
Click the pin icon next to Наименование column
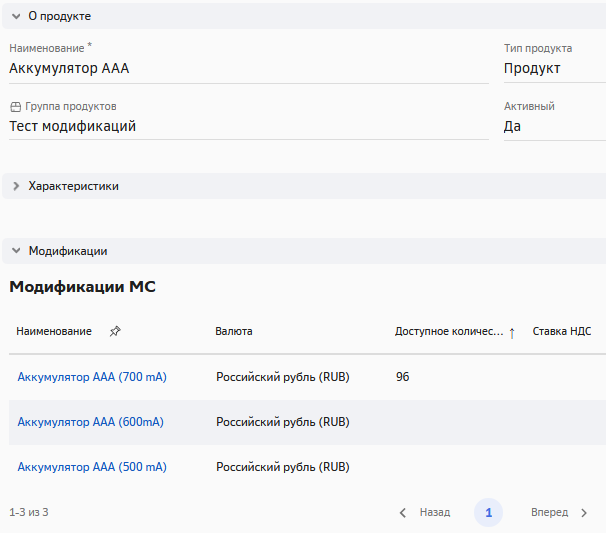click(x=115, y=332)
